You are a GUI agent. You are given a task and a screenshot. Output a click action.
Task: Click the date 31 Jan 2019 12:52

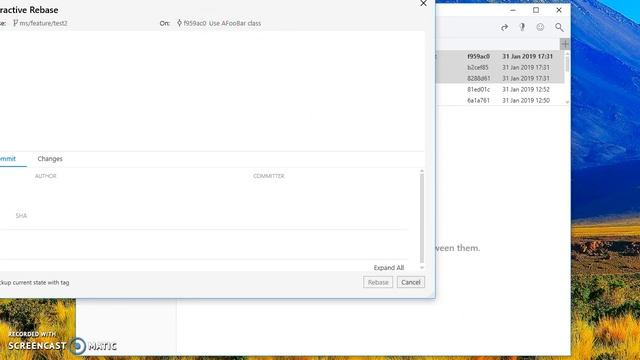pos(526,89)
